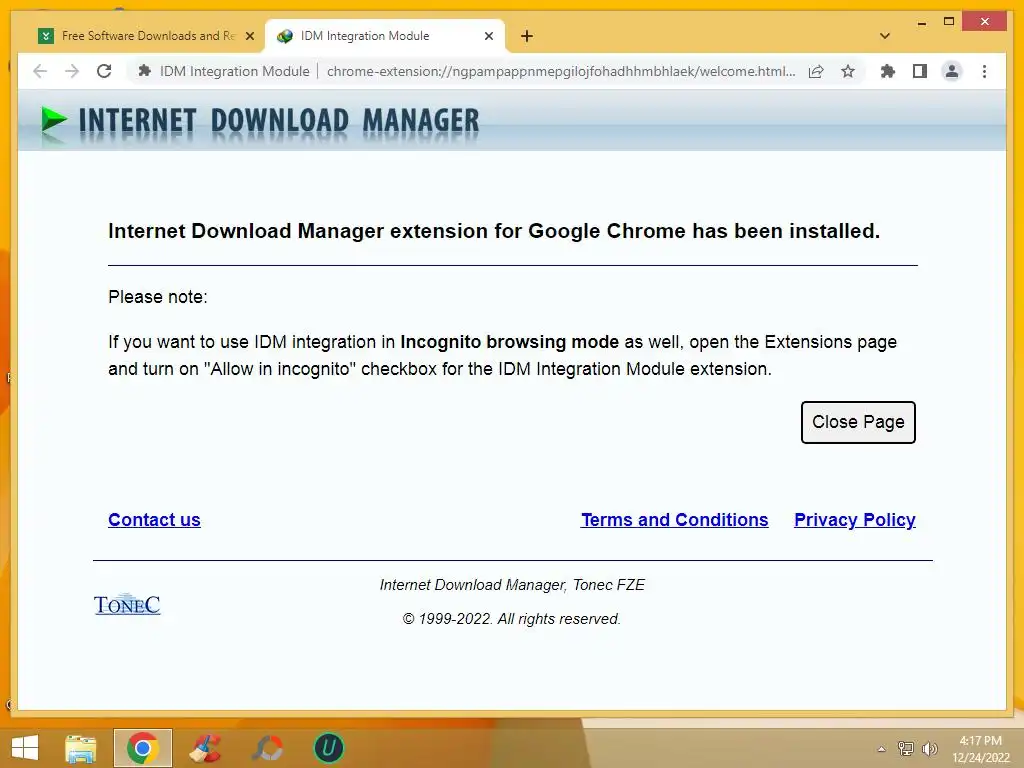The image size is (1024, 768).
Task: Switch to the Free Software Downloads tab
Action: point(148,36)
